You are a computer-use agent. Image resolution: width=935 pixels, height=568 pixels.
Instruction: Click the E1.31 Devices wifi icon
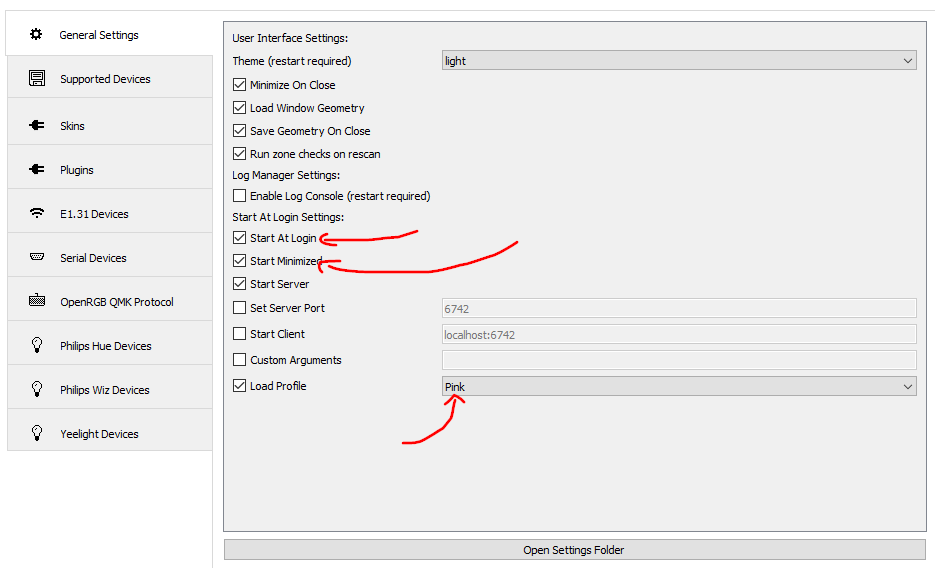point(37,214)
